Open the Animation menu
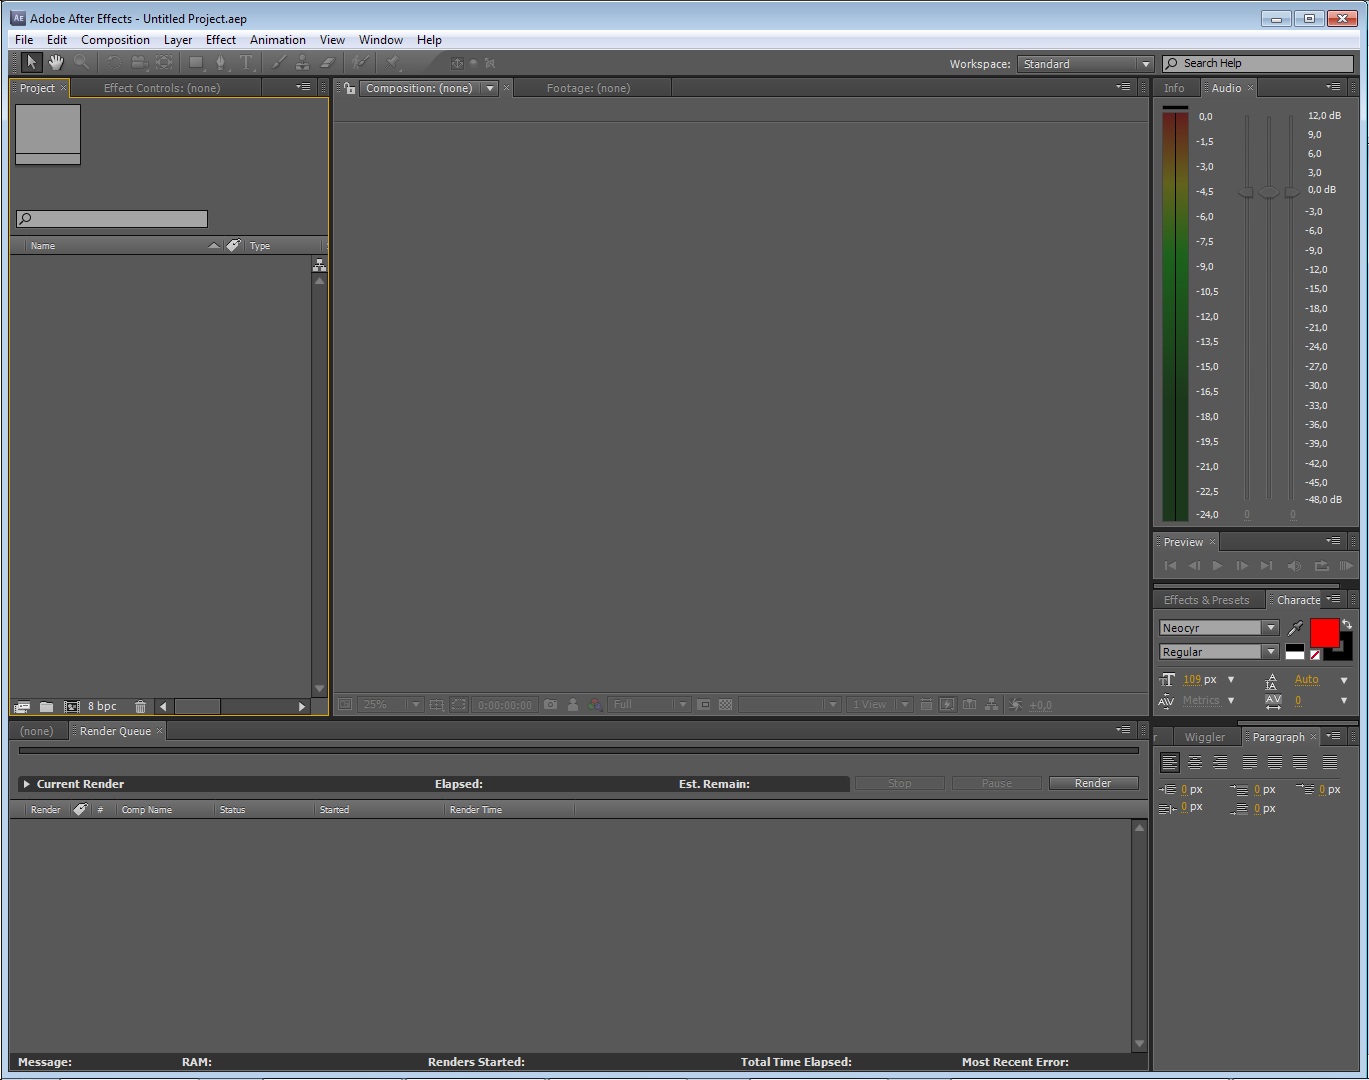This screenshot has height=1080, width=1369. coord(278,40)
